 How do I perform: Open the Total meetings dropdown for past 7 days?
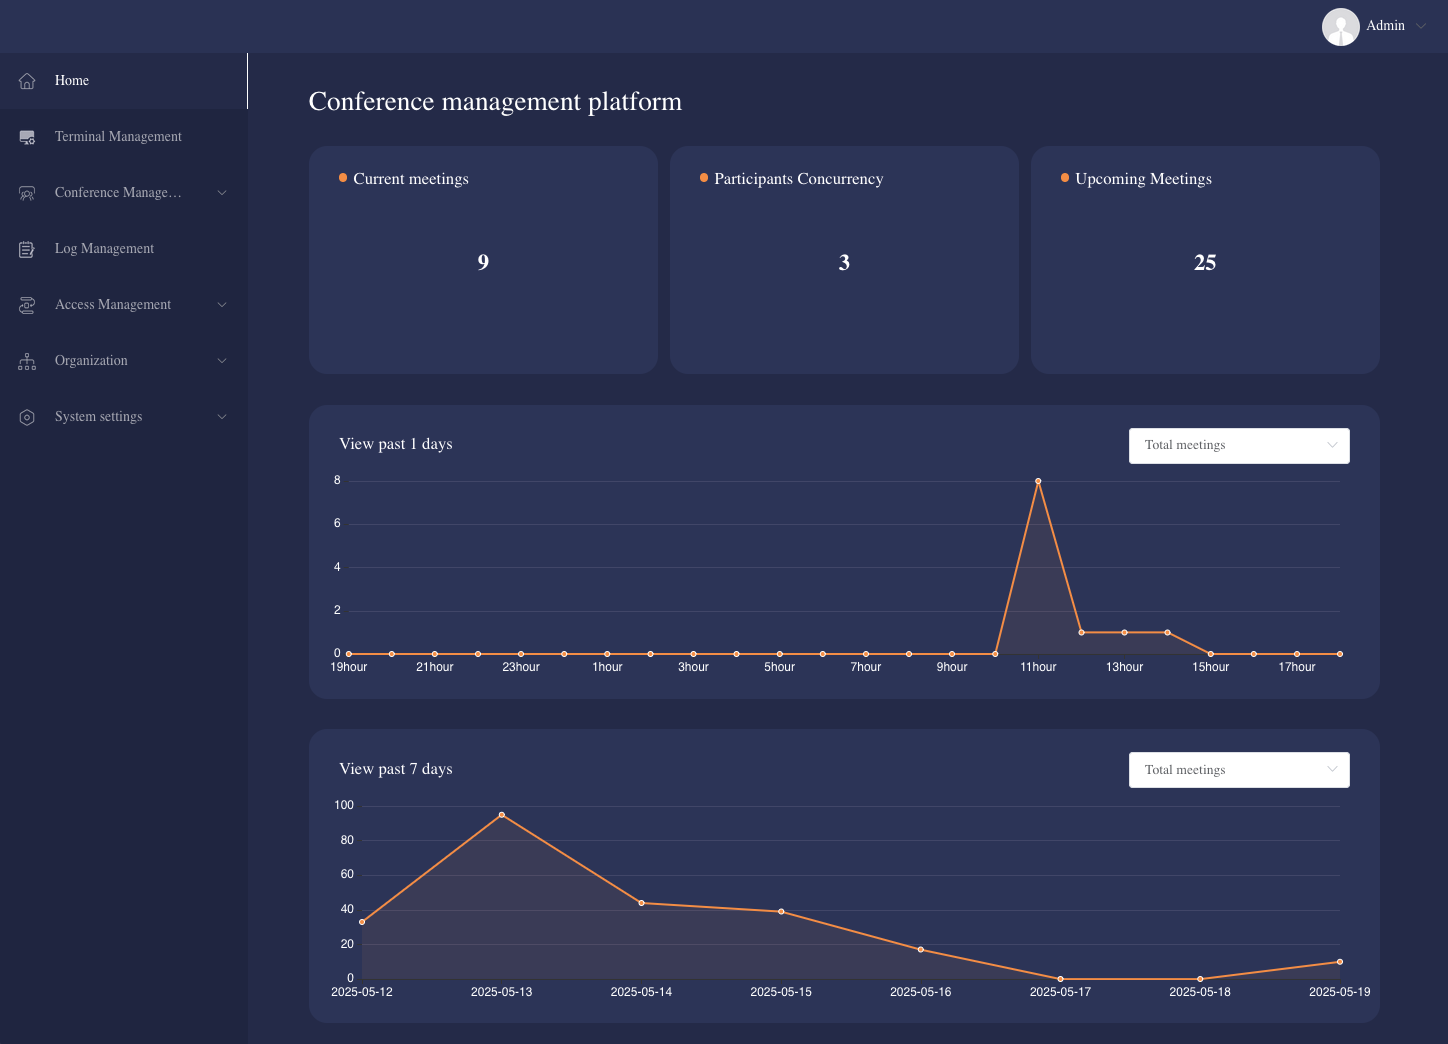[1239, 769]
